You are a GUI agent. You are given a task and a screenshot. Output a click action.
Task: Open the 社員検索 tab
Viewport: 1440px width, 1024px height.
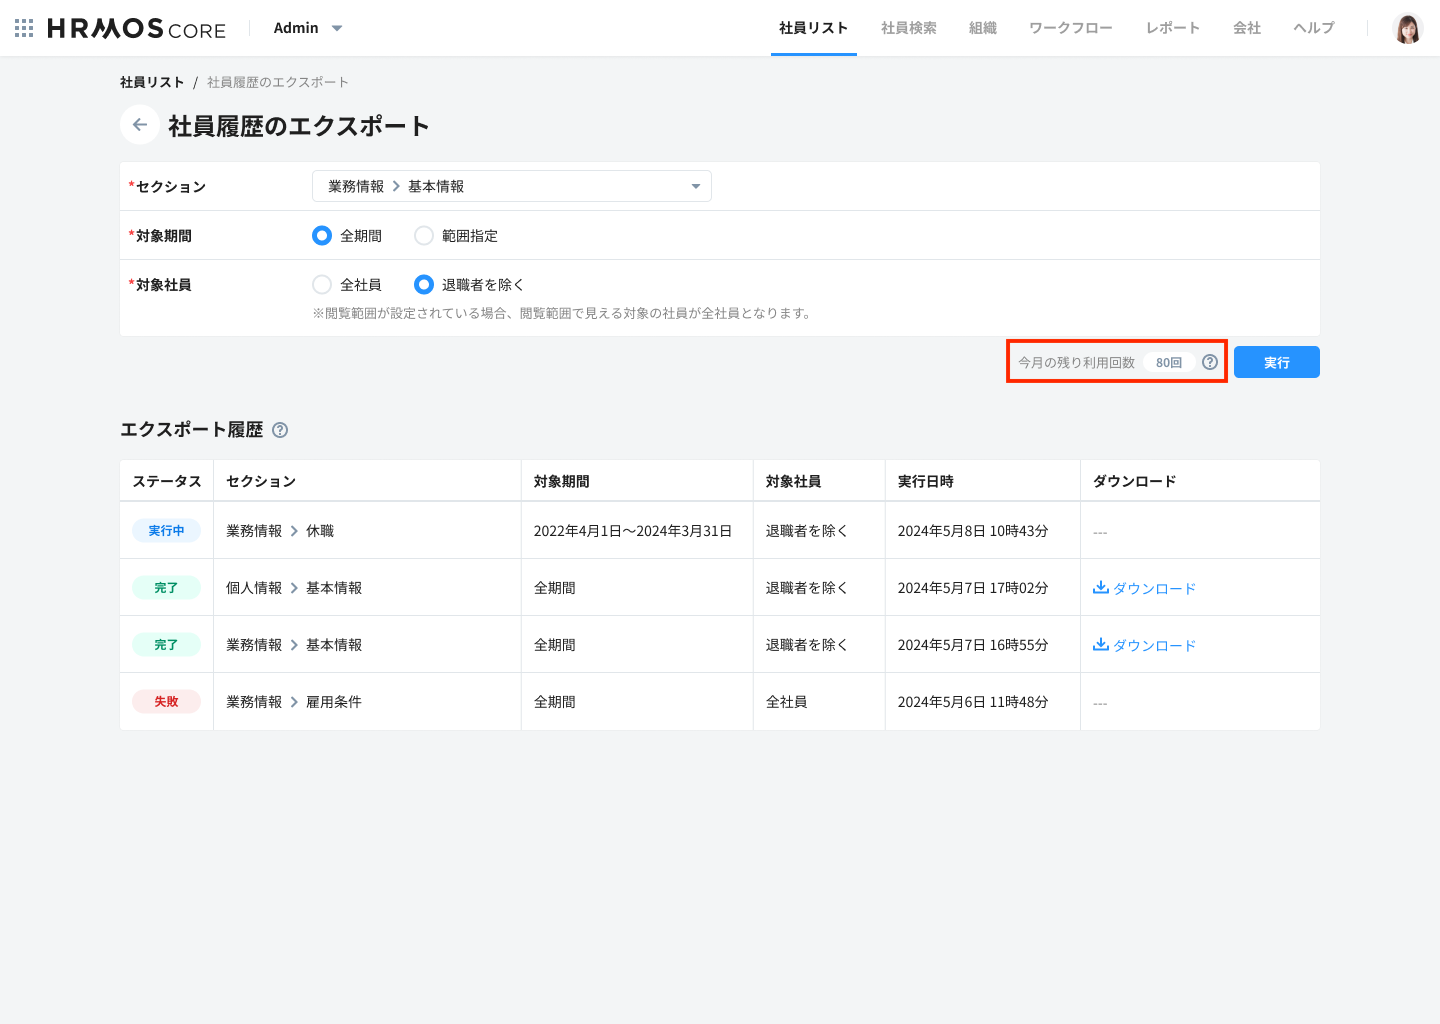click(x=908, y=28)
